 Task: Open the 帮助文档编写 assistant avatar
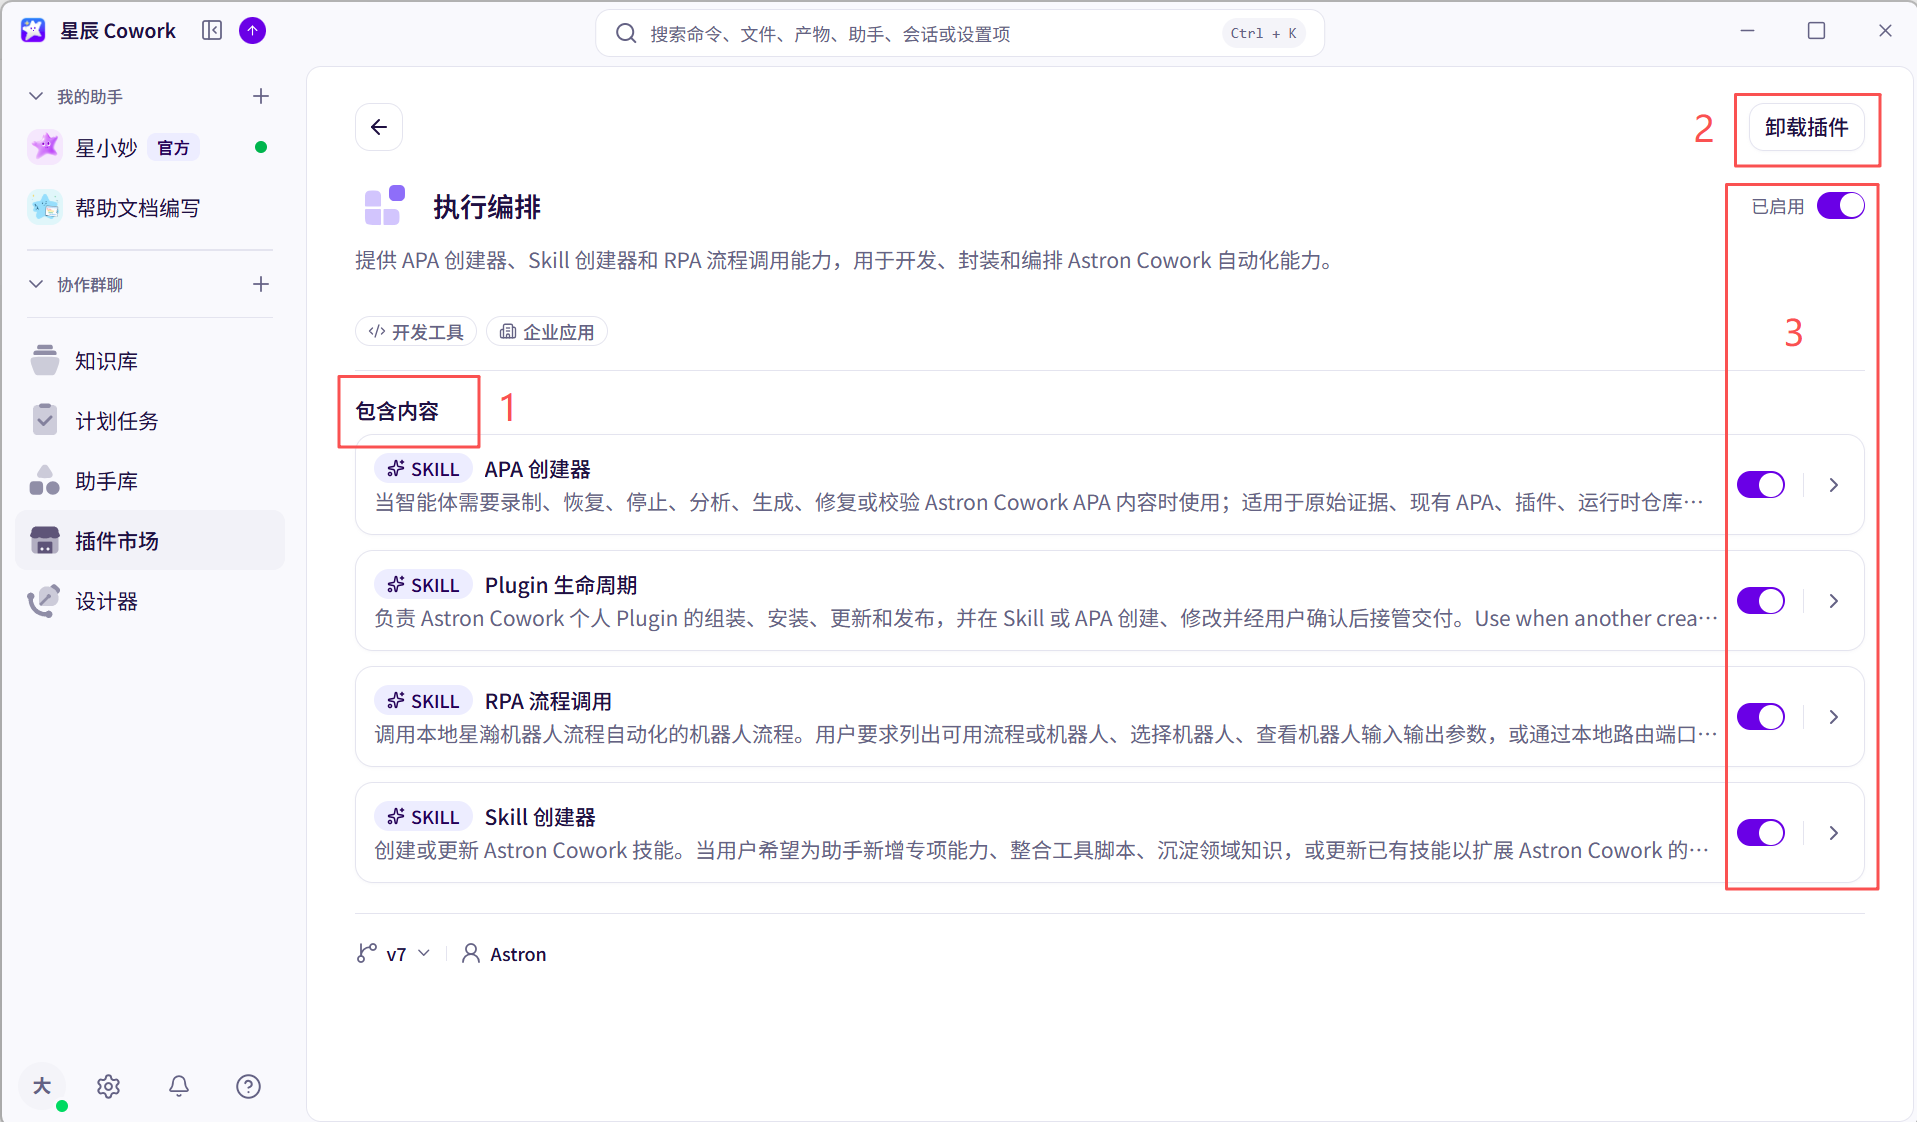point(45,207)
